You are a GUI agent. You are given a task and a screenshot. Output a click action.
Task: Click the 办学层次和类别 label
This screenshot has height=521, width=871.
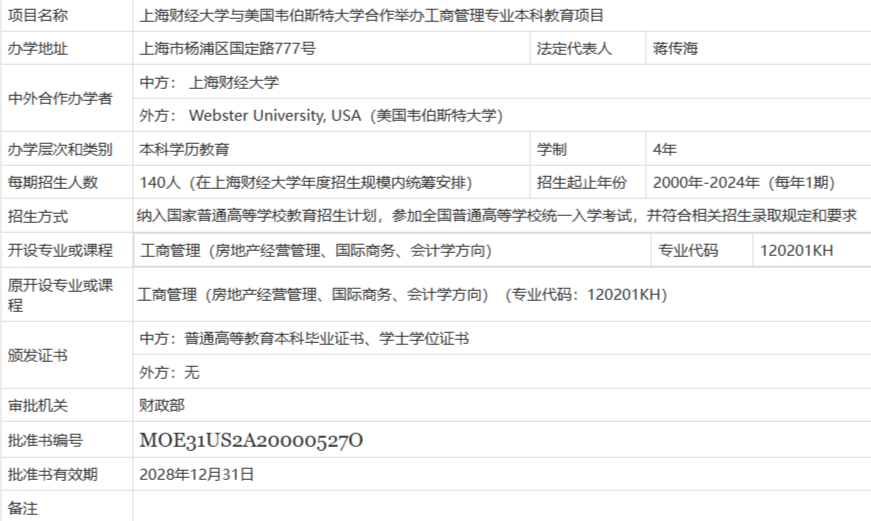coord(60,149)
